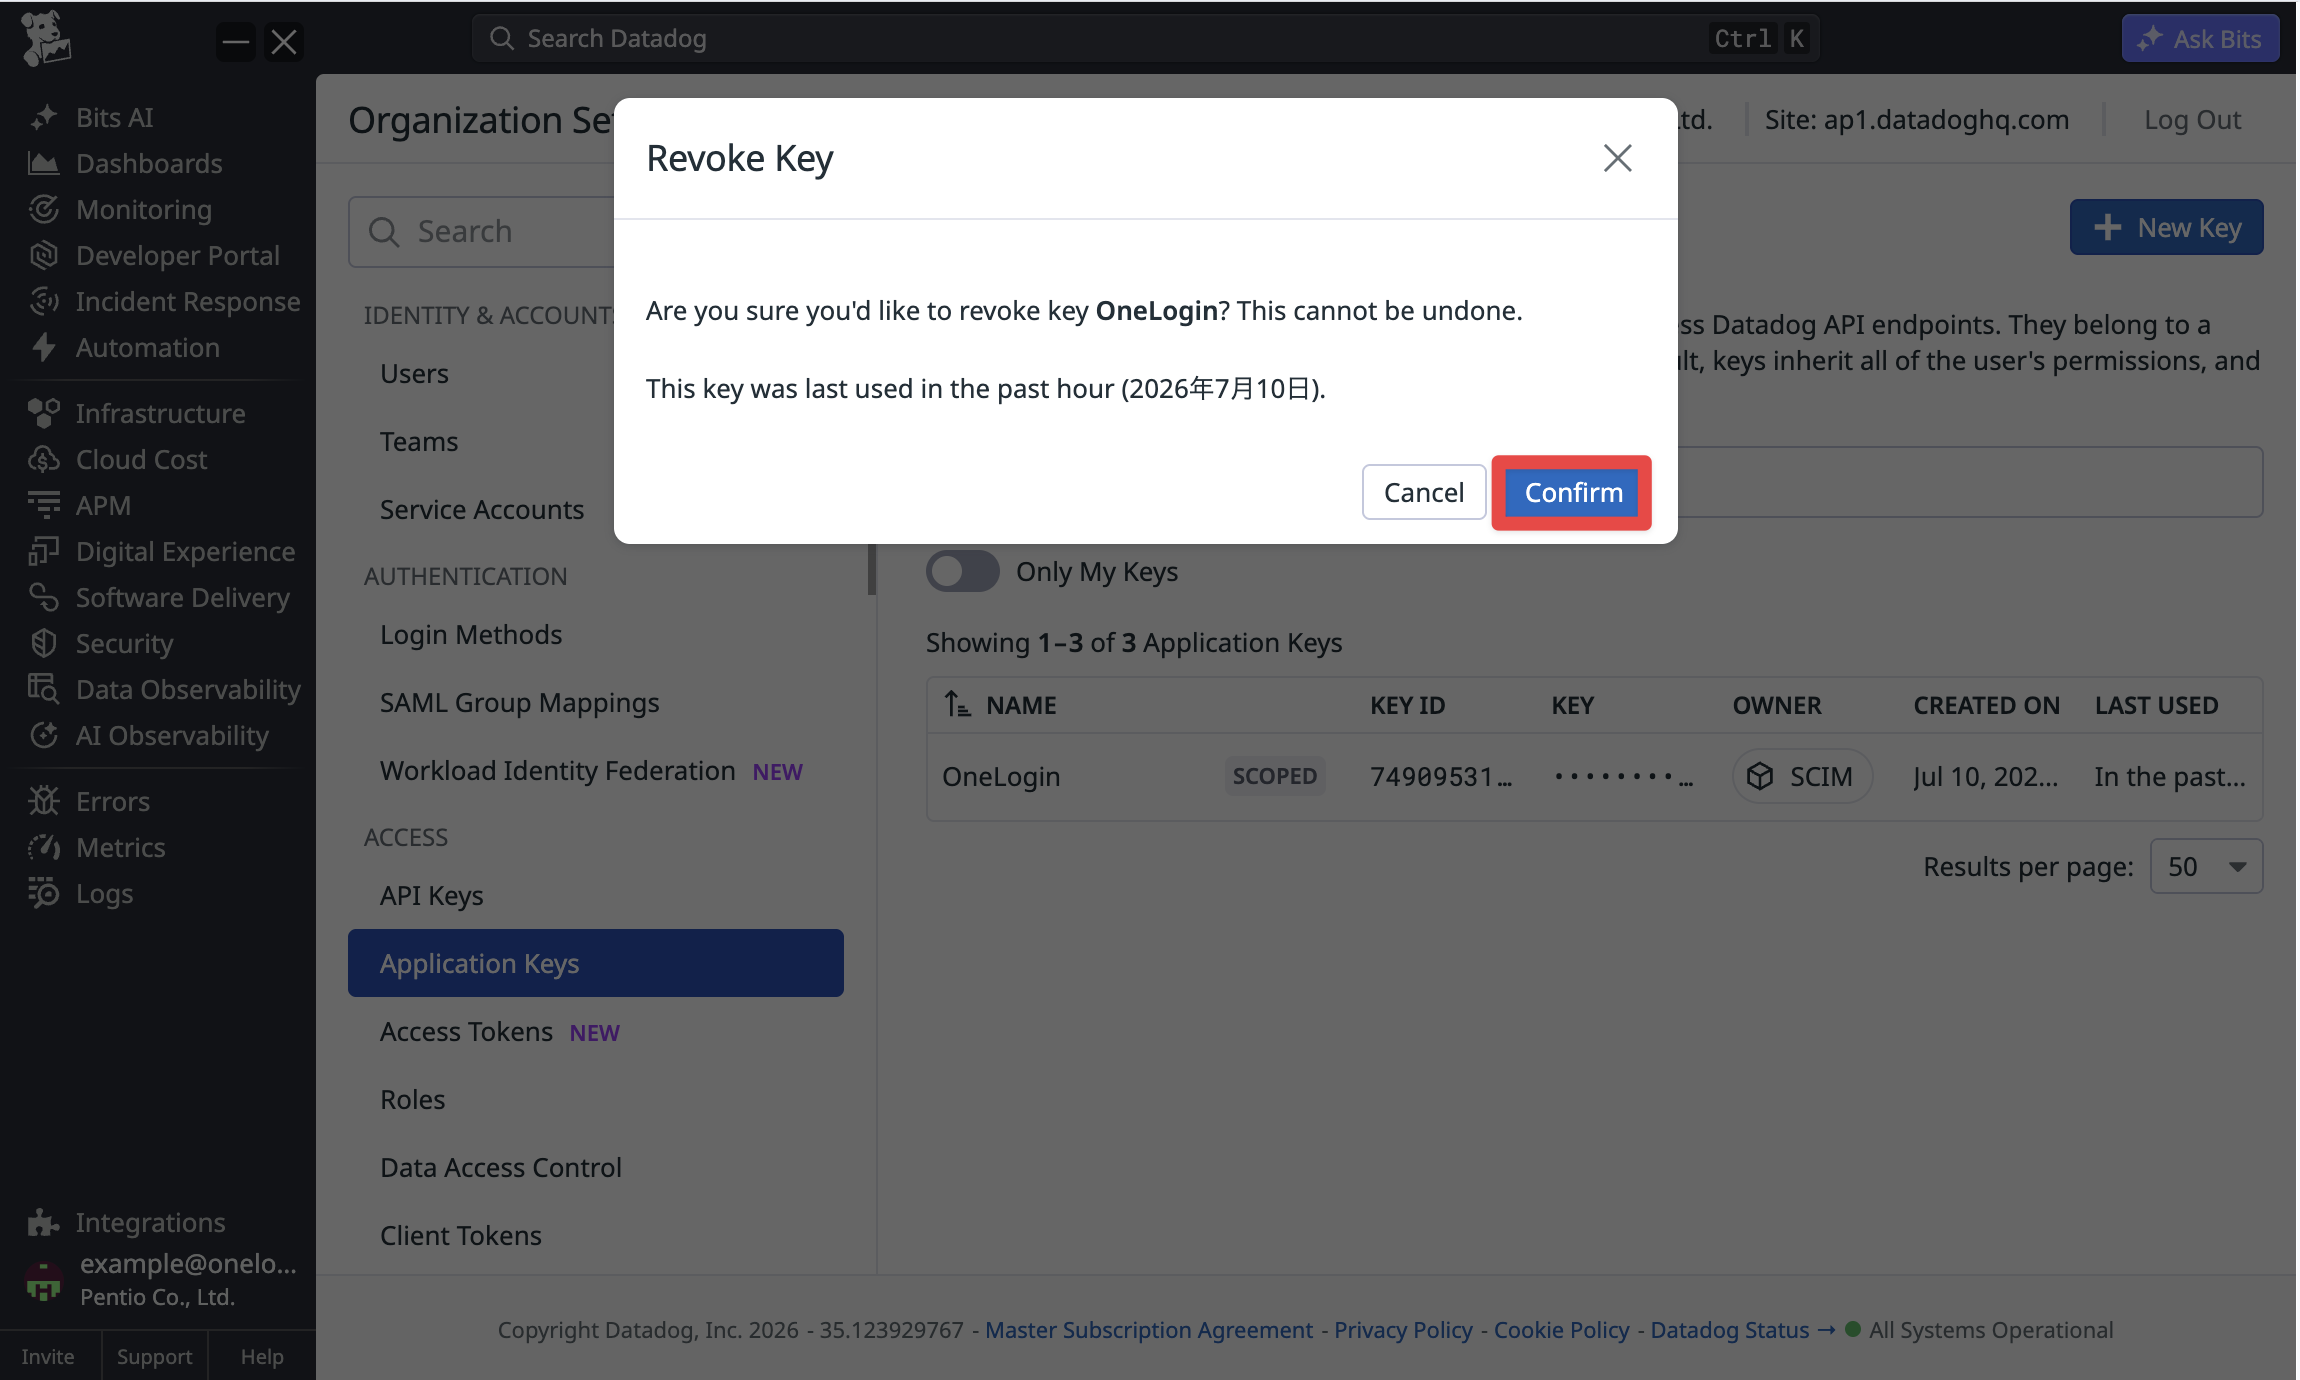The width and height of the screenshot is (2300, 1380).
Task: Sort the table by NAME arrow icon
Action: [x=957, y=705]
